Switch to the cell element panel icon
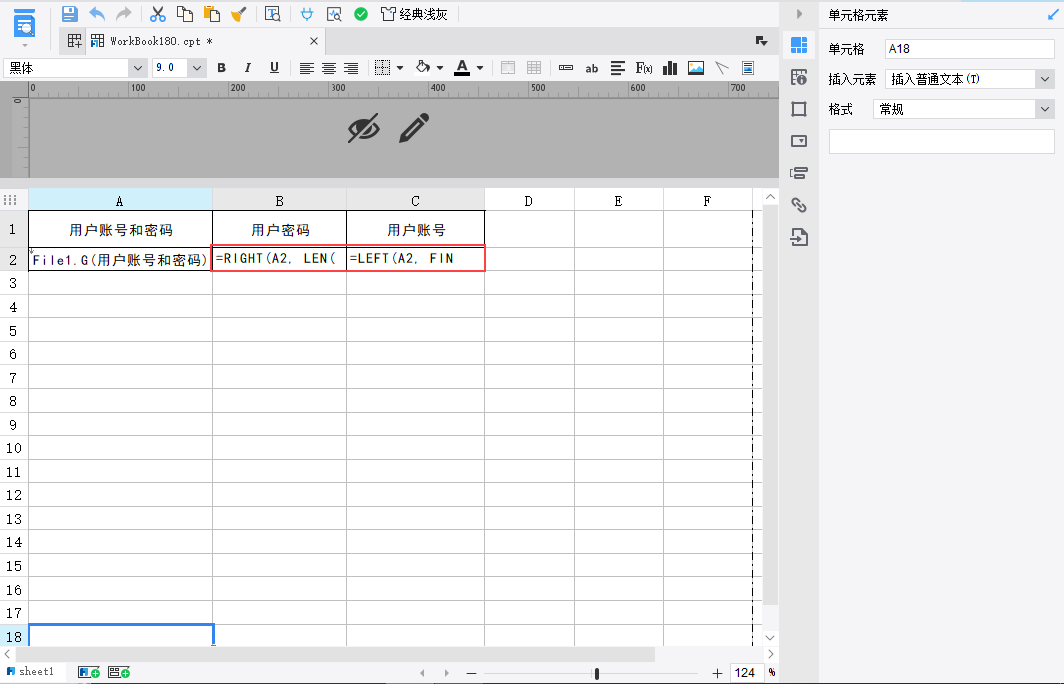Image resolution: width=1064 pixels, height=684 pixels. 799,45
